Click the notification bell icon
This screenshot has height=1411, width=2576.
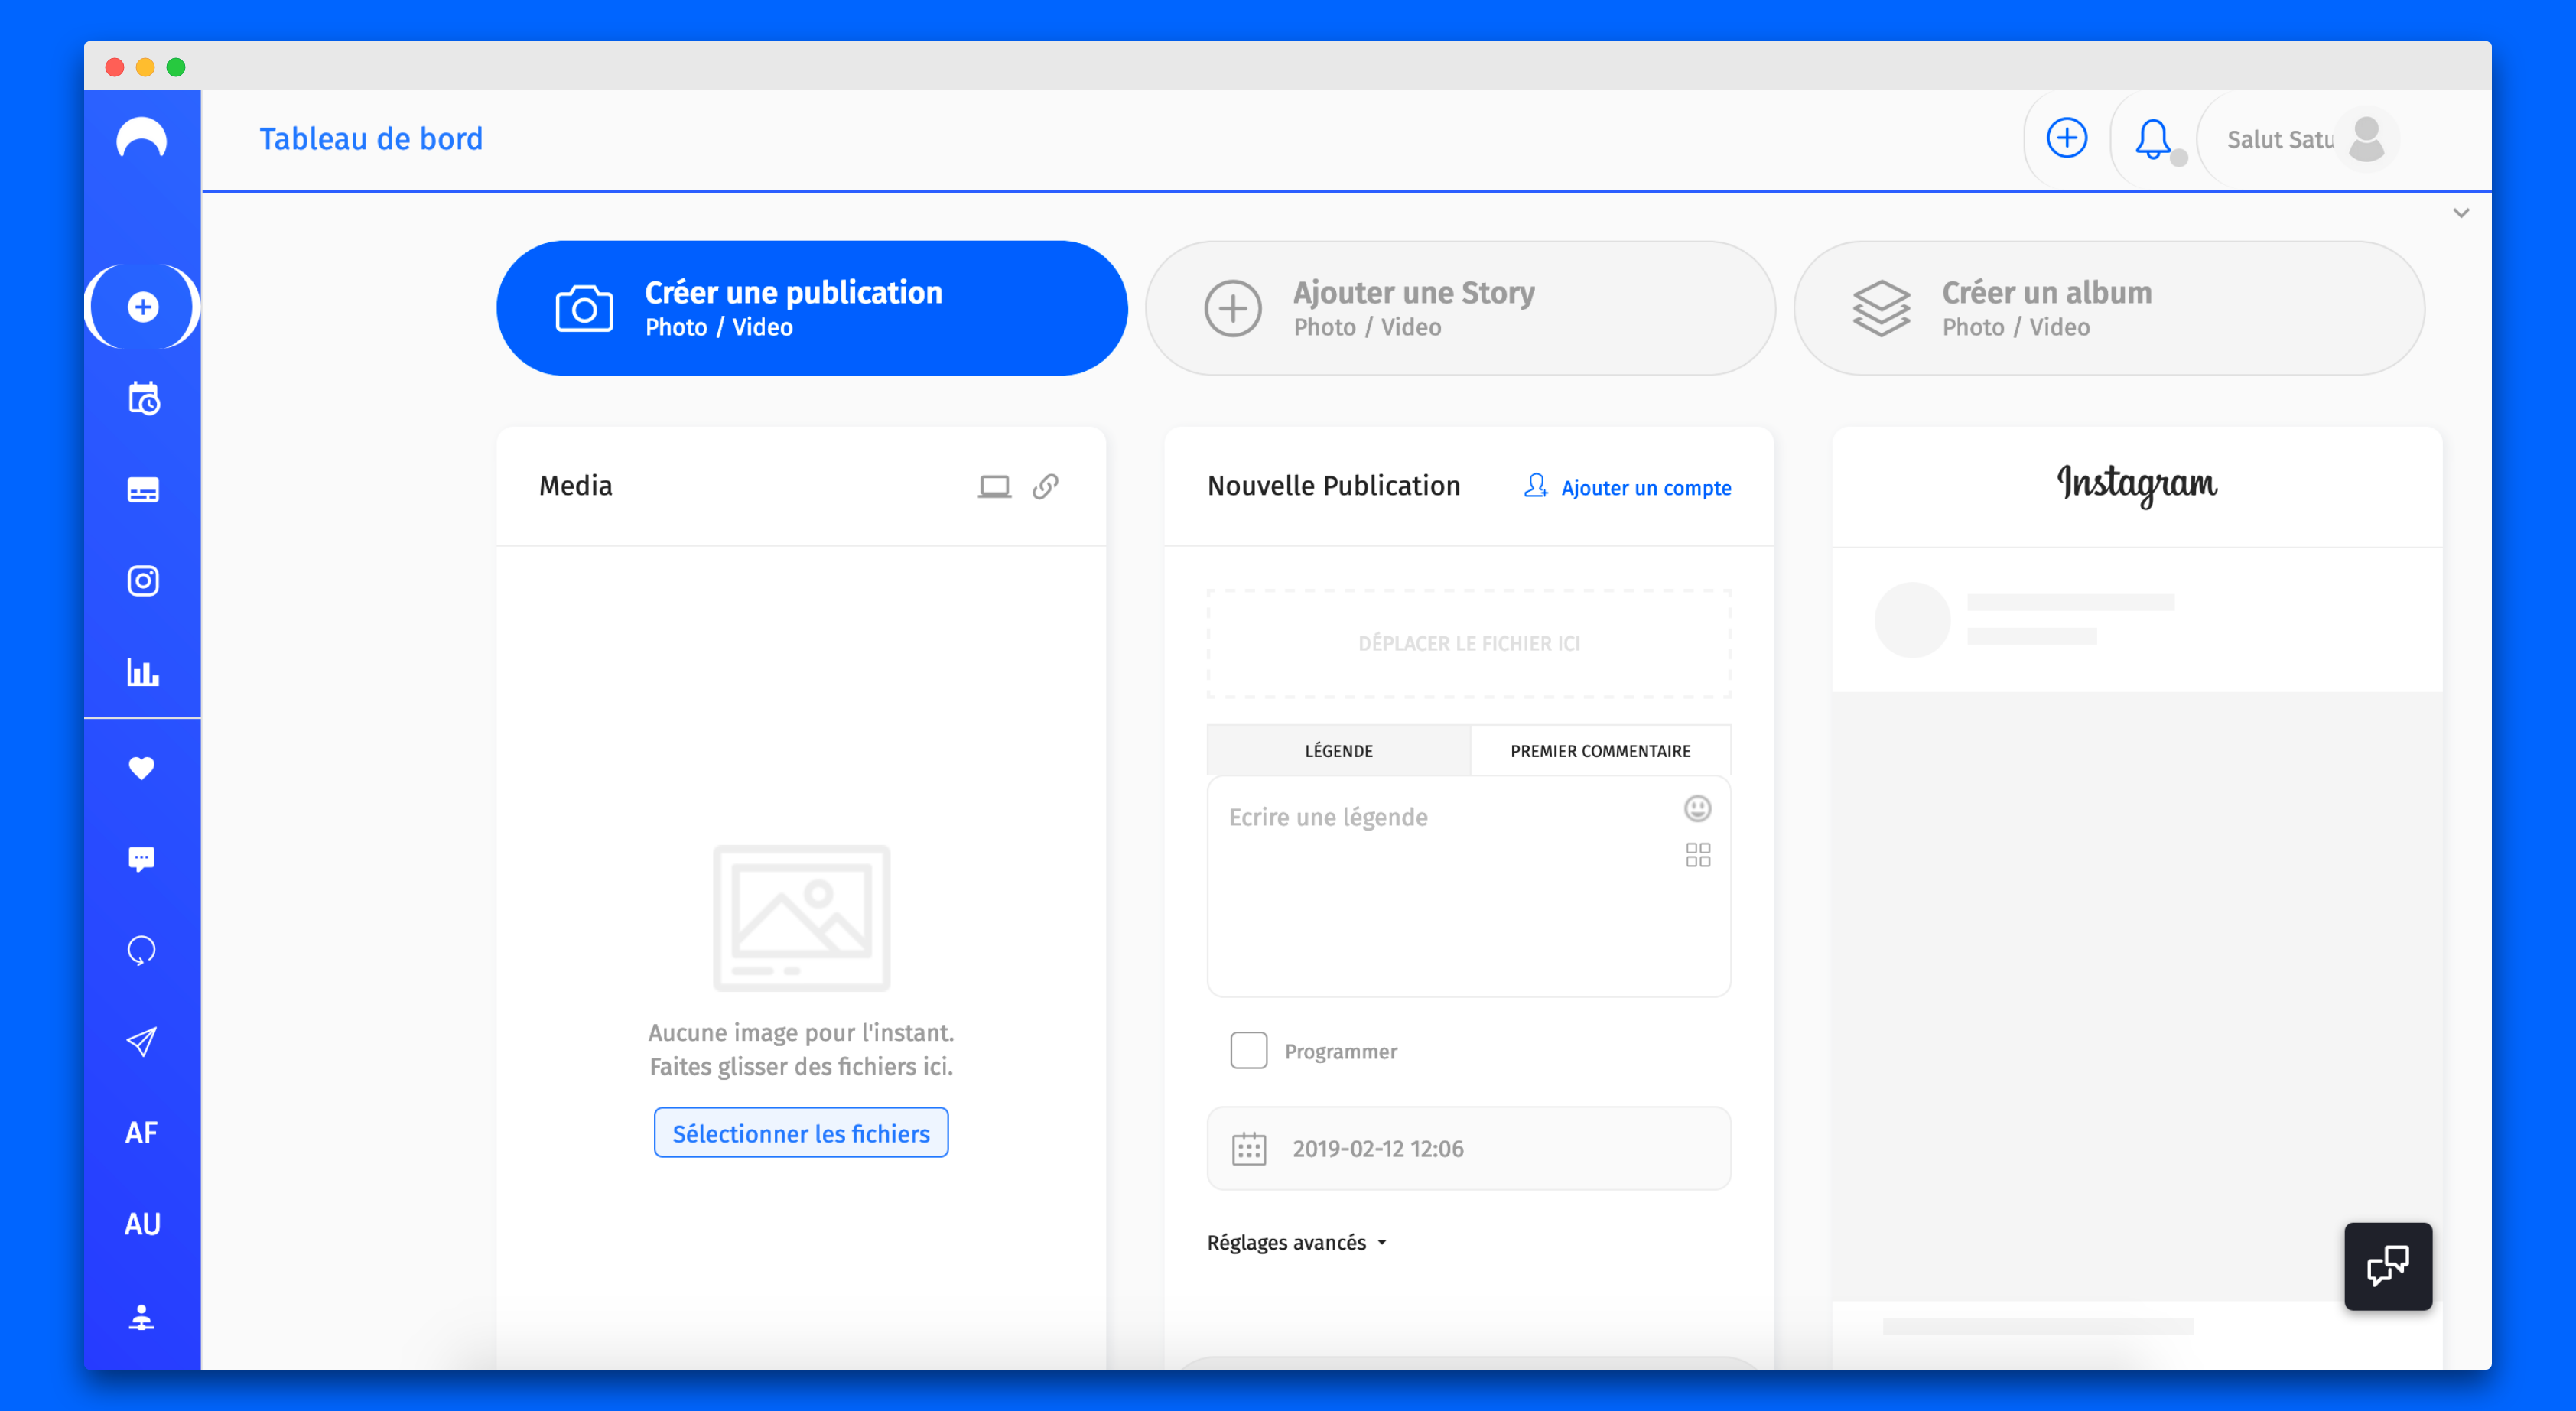click(2152, 139)
